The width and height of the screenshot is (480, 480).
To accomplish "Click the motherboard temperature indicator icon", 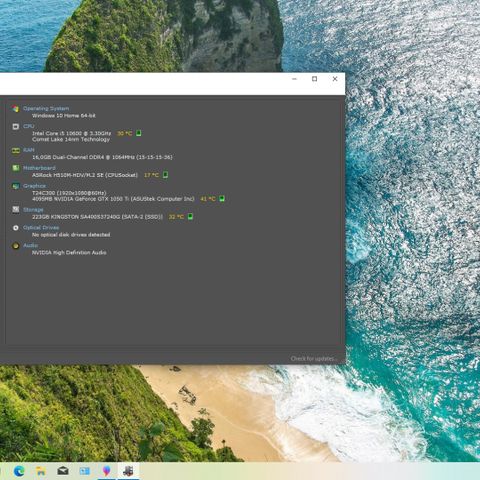I will point(165,175).
